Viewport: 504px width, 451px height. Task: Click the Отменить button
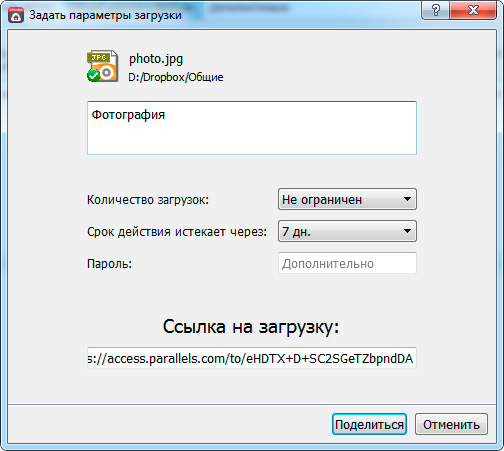451,424
